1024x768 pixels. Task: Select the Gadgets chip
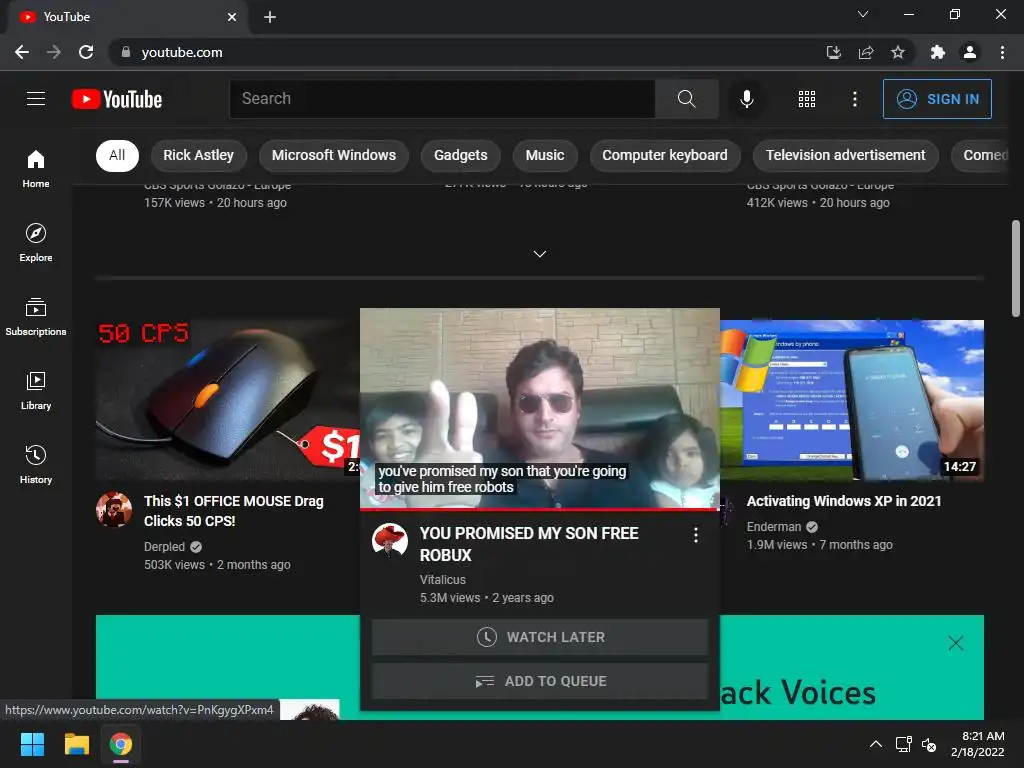click(x=460, y=155)
